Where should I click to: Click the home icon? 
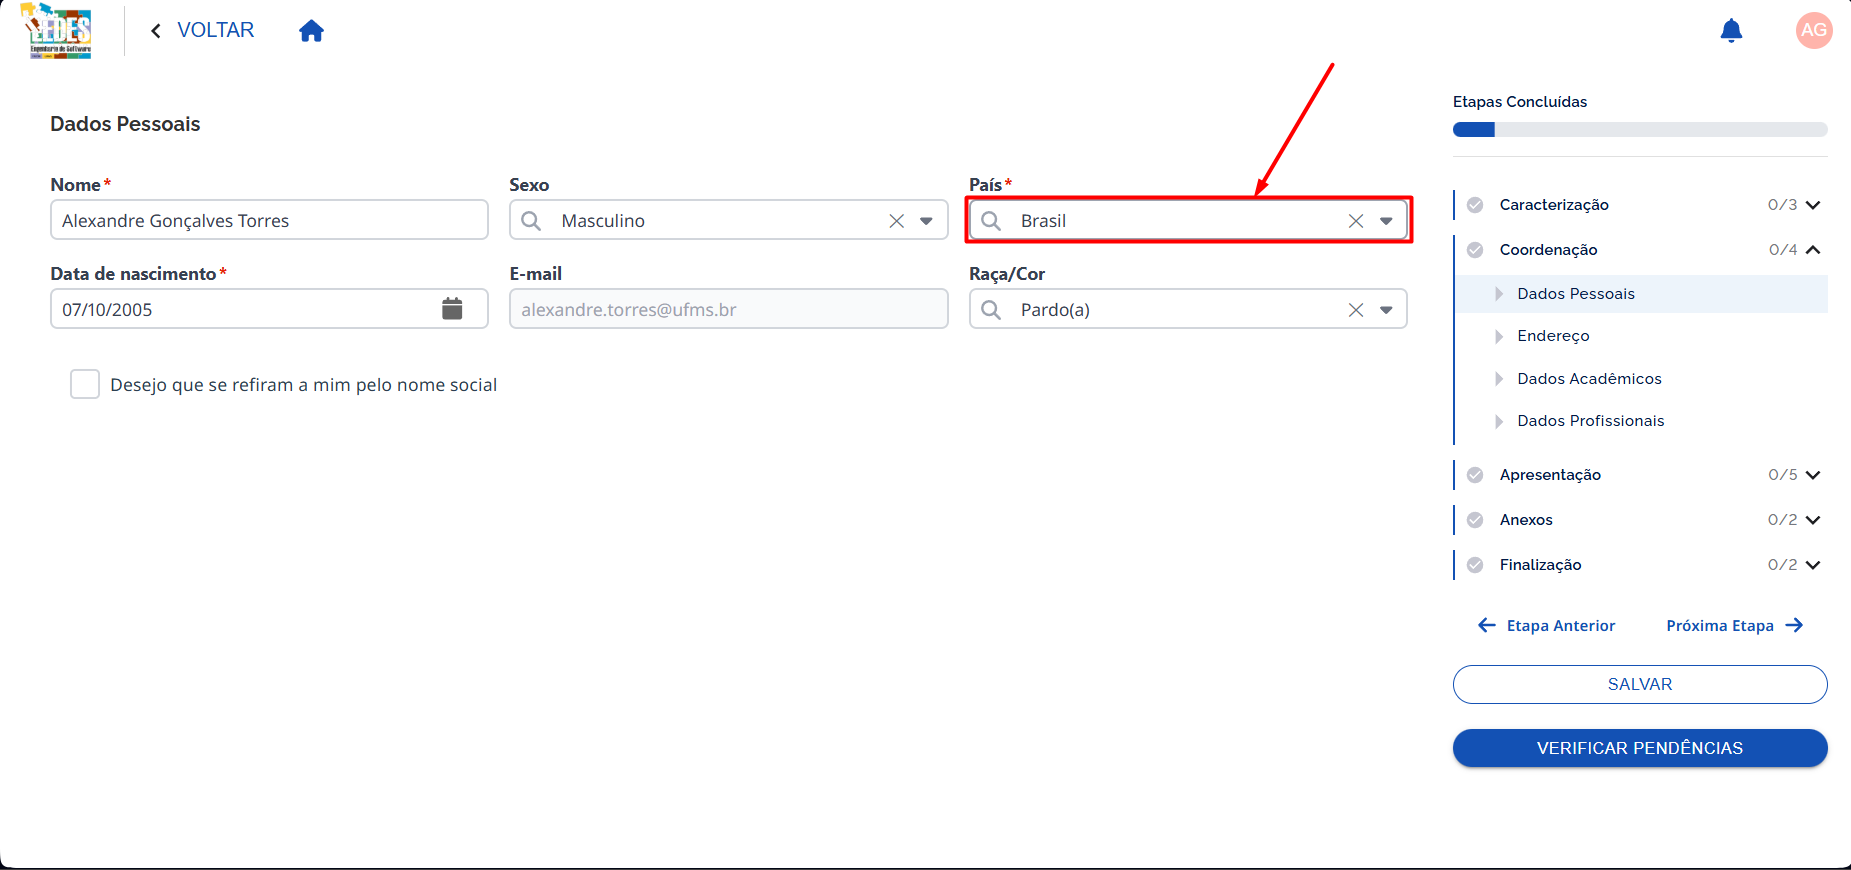(x=311, y=31)
